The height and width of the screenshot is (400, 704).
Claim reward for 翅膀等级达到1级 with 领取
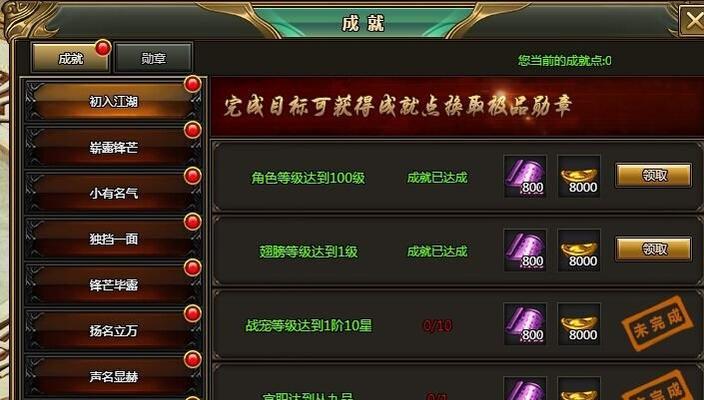tap(653, 249)
